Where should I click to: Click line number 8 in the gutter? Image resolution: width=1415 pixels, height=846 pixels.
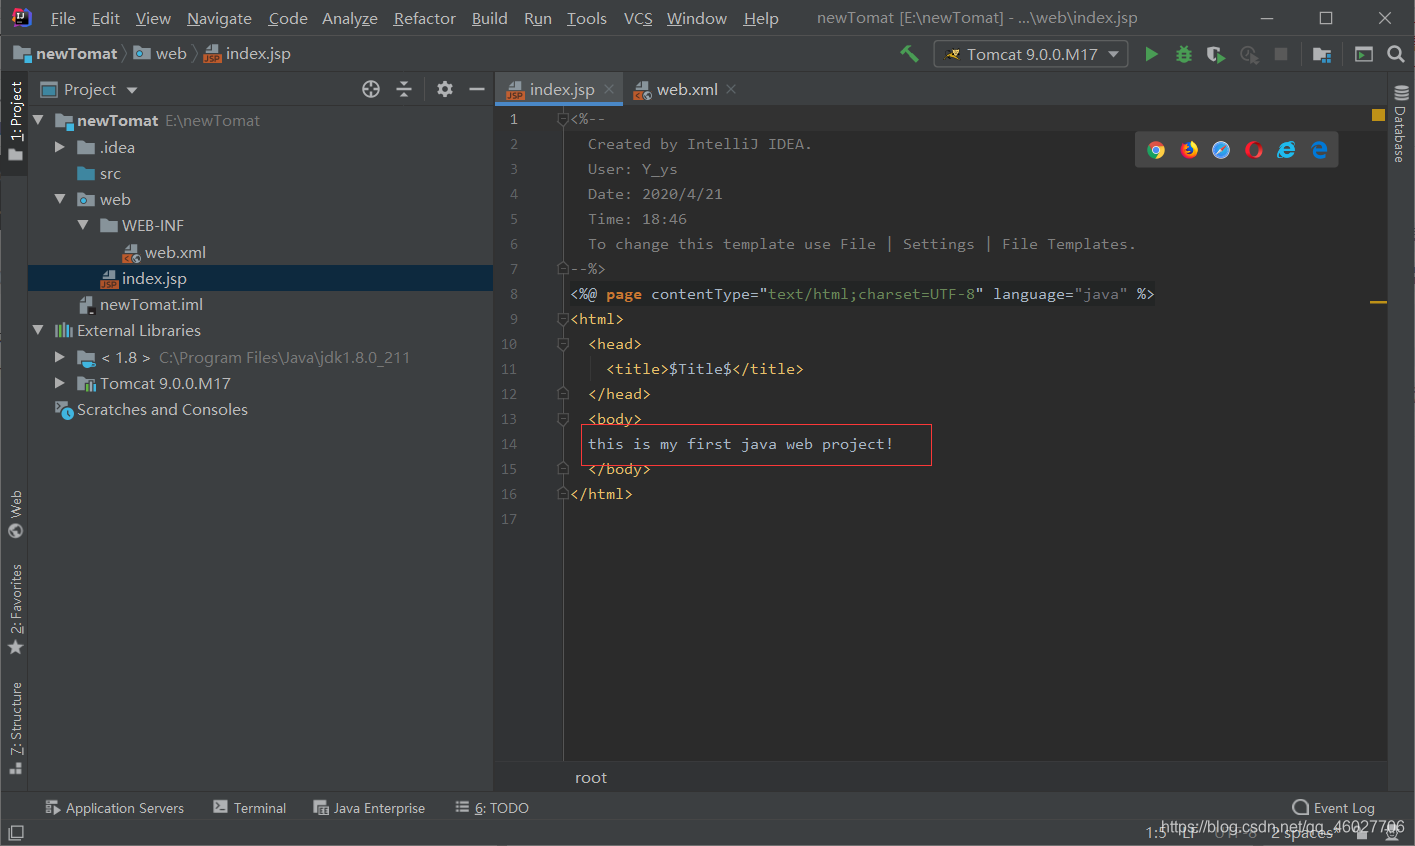coord(514,294)
